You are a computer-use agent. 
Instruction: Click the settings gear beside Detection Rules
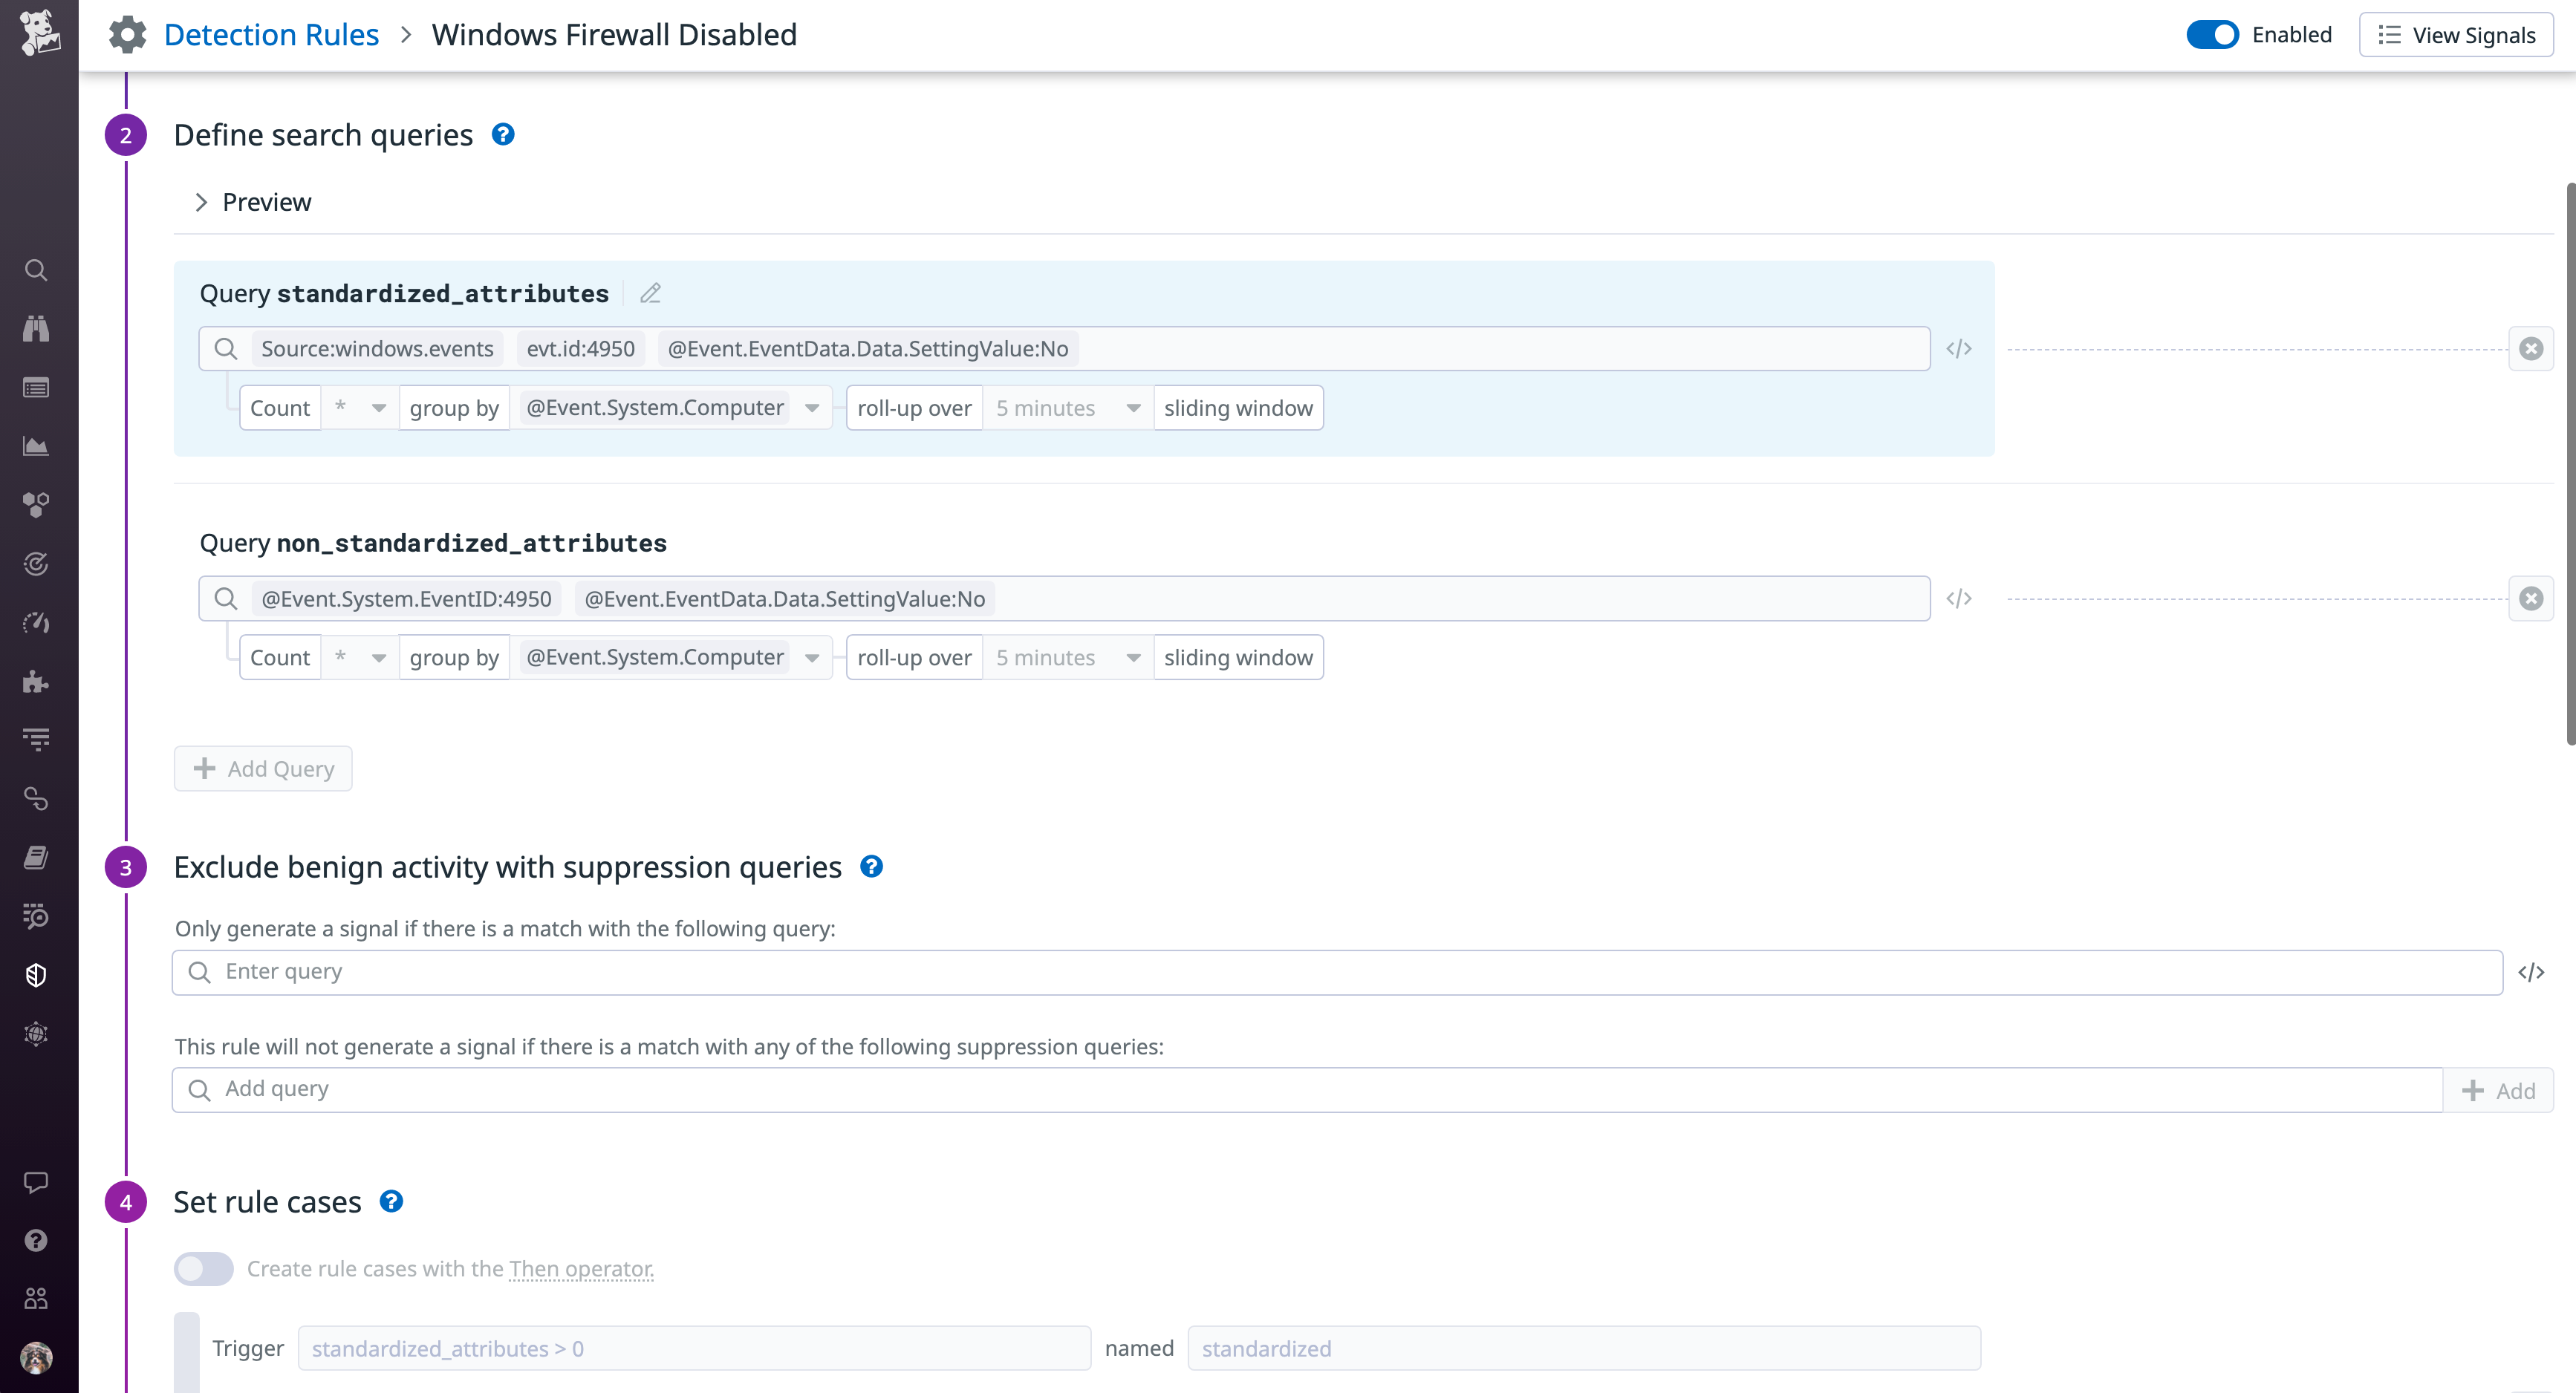click(x=127, y=34)
